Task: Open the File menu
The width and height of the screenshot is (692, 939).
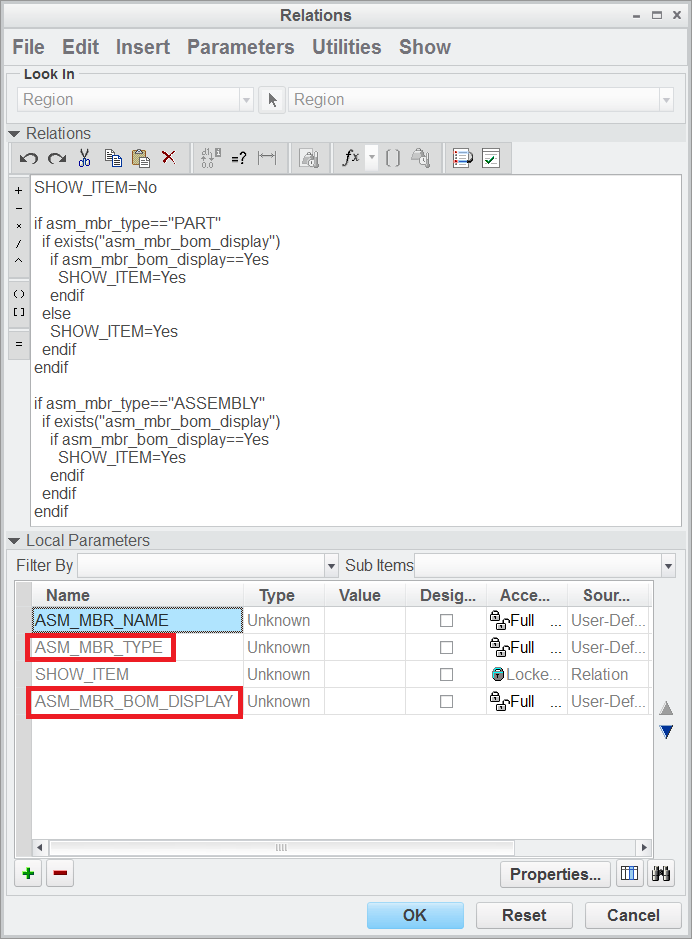Action: (28, 47)
